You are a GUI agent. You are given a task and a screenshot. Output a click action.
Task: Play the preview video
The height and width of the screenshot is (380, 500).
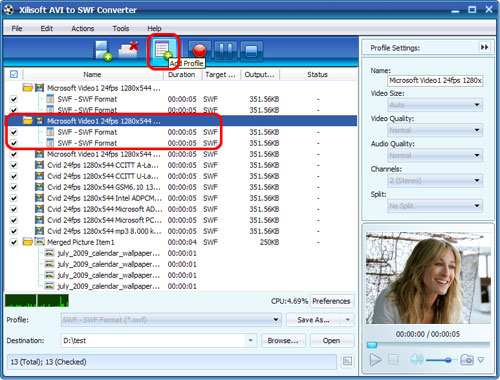click(x=376, y=360)
